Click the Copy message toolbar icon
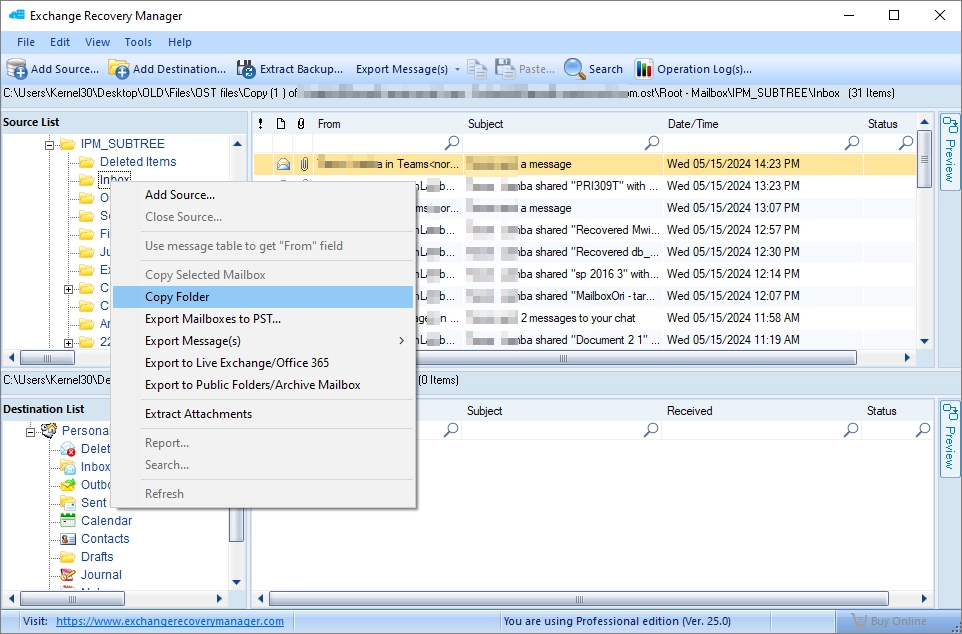Viewport: 962px width, 634px height. click(477, 69)
